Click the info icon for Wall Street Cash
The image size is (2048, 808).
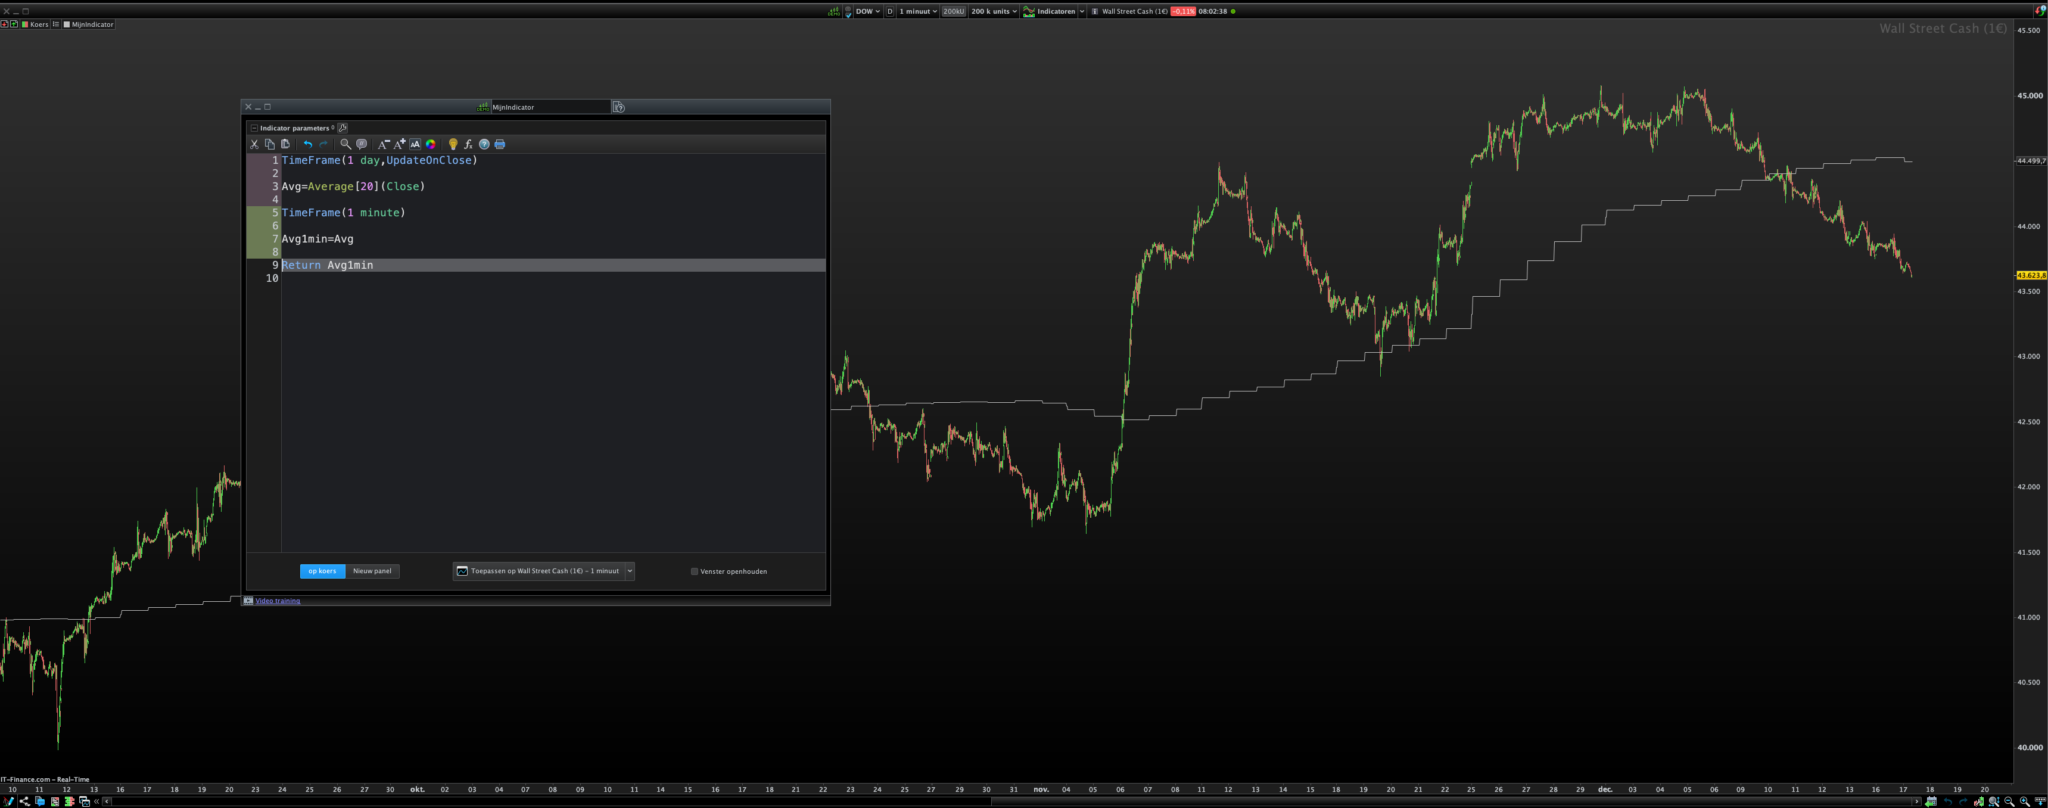[1095, 11]
